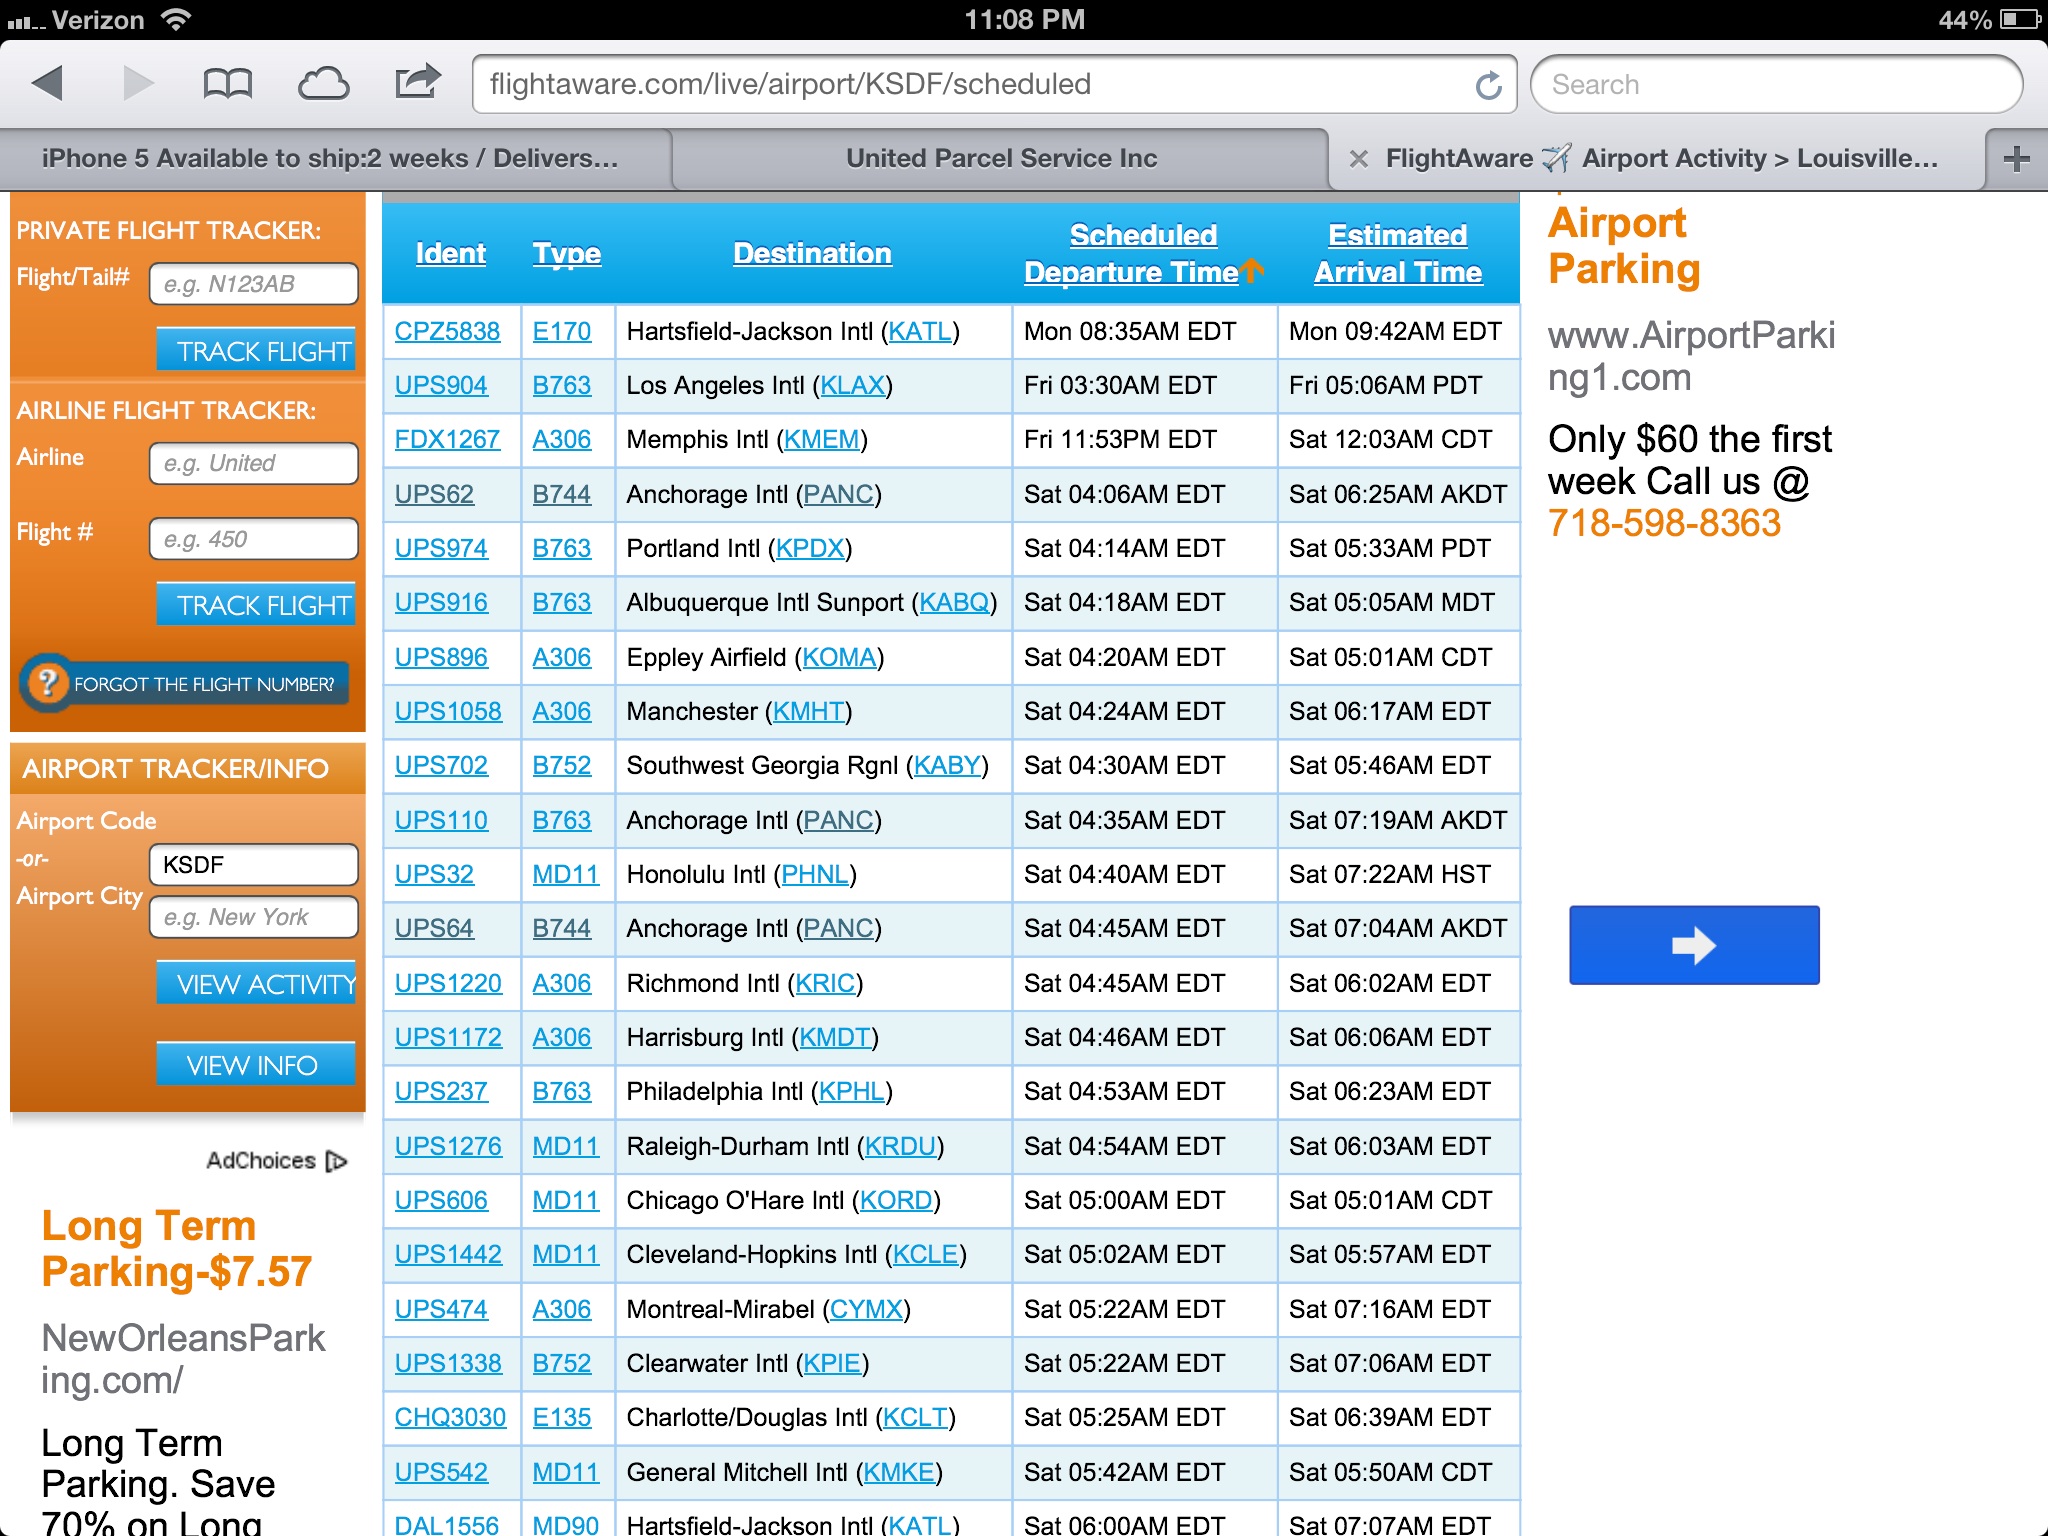Open a new tab with plus
Viewport: 2048px width, 1536px height.
click(2016, 158)
